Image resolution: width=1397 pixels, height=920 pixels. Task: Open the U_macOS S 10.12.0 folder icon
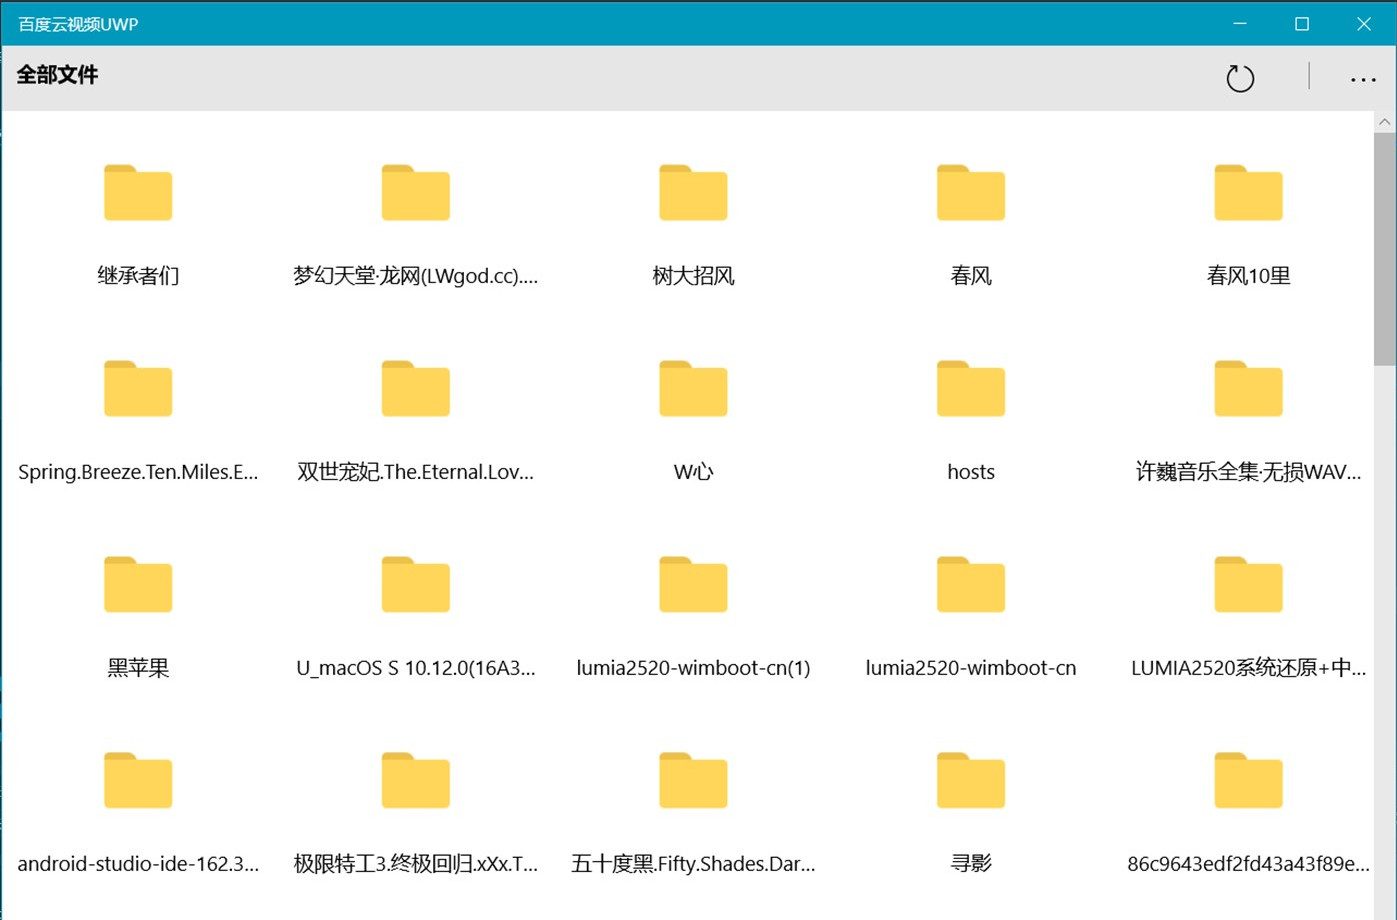pos(416,585)
